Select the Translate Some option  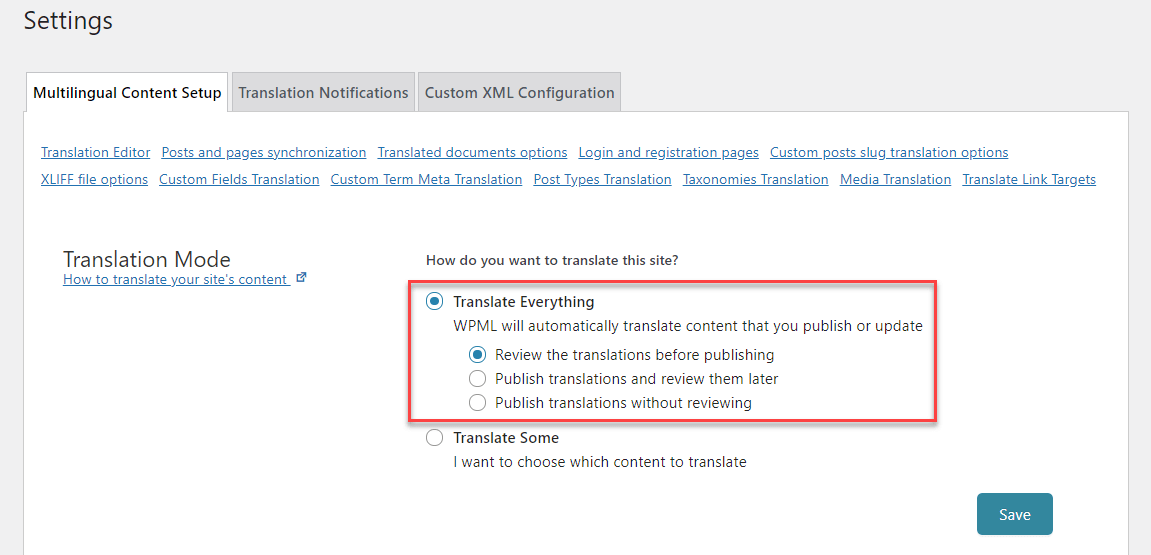click(x=435, y=438)
